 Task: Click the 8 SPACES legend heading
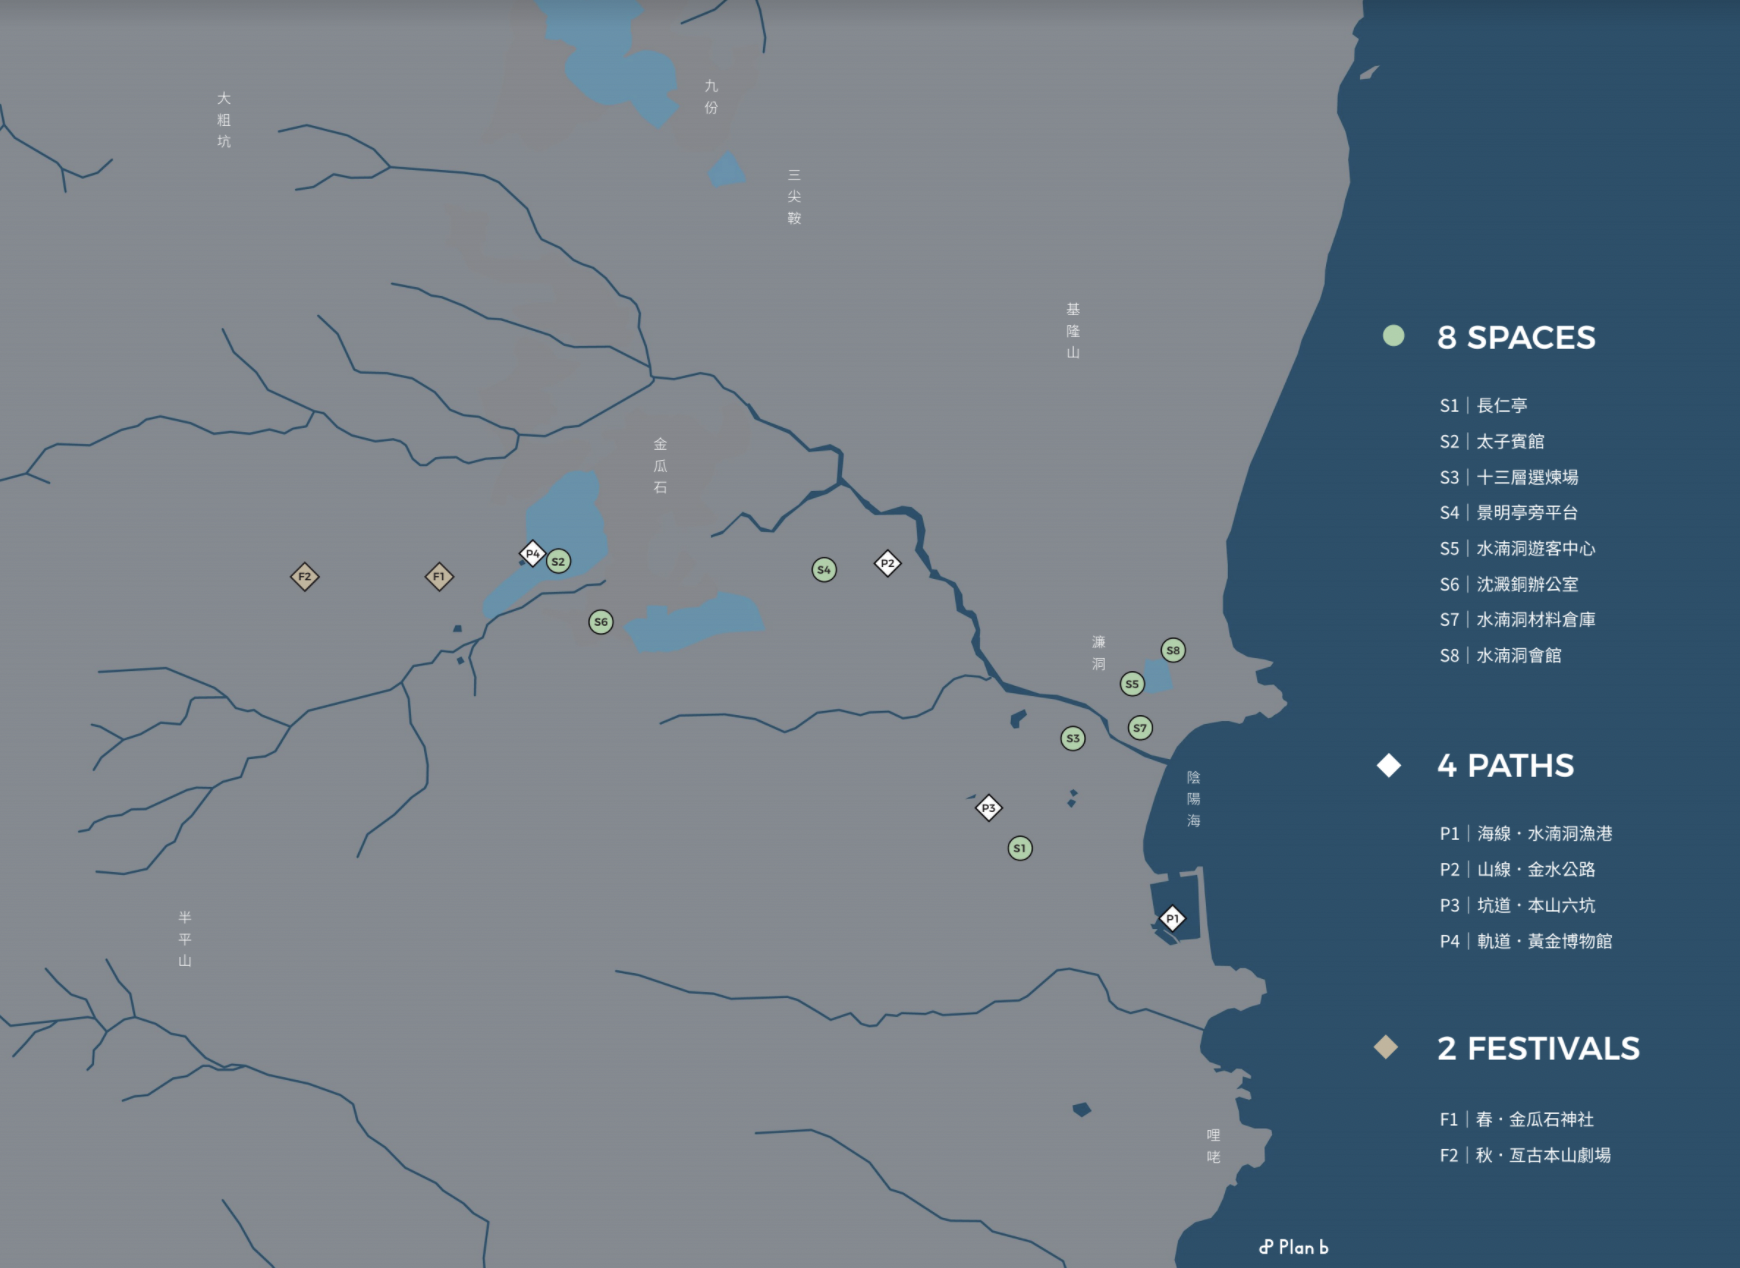[1515, 338]
